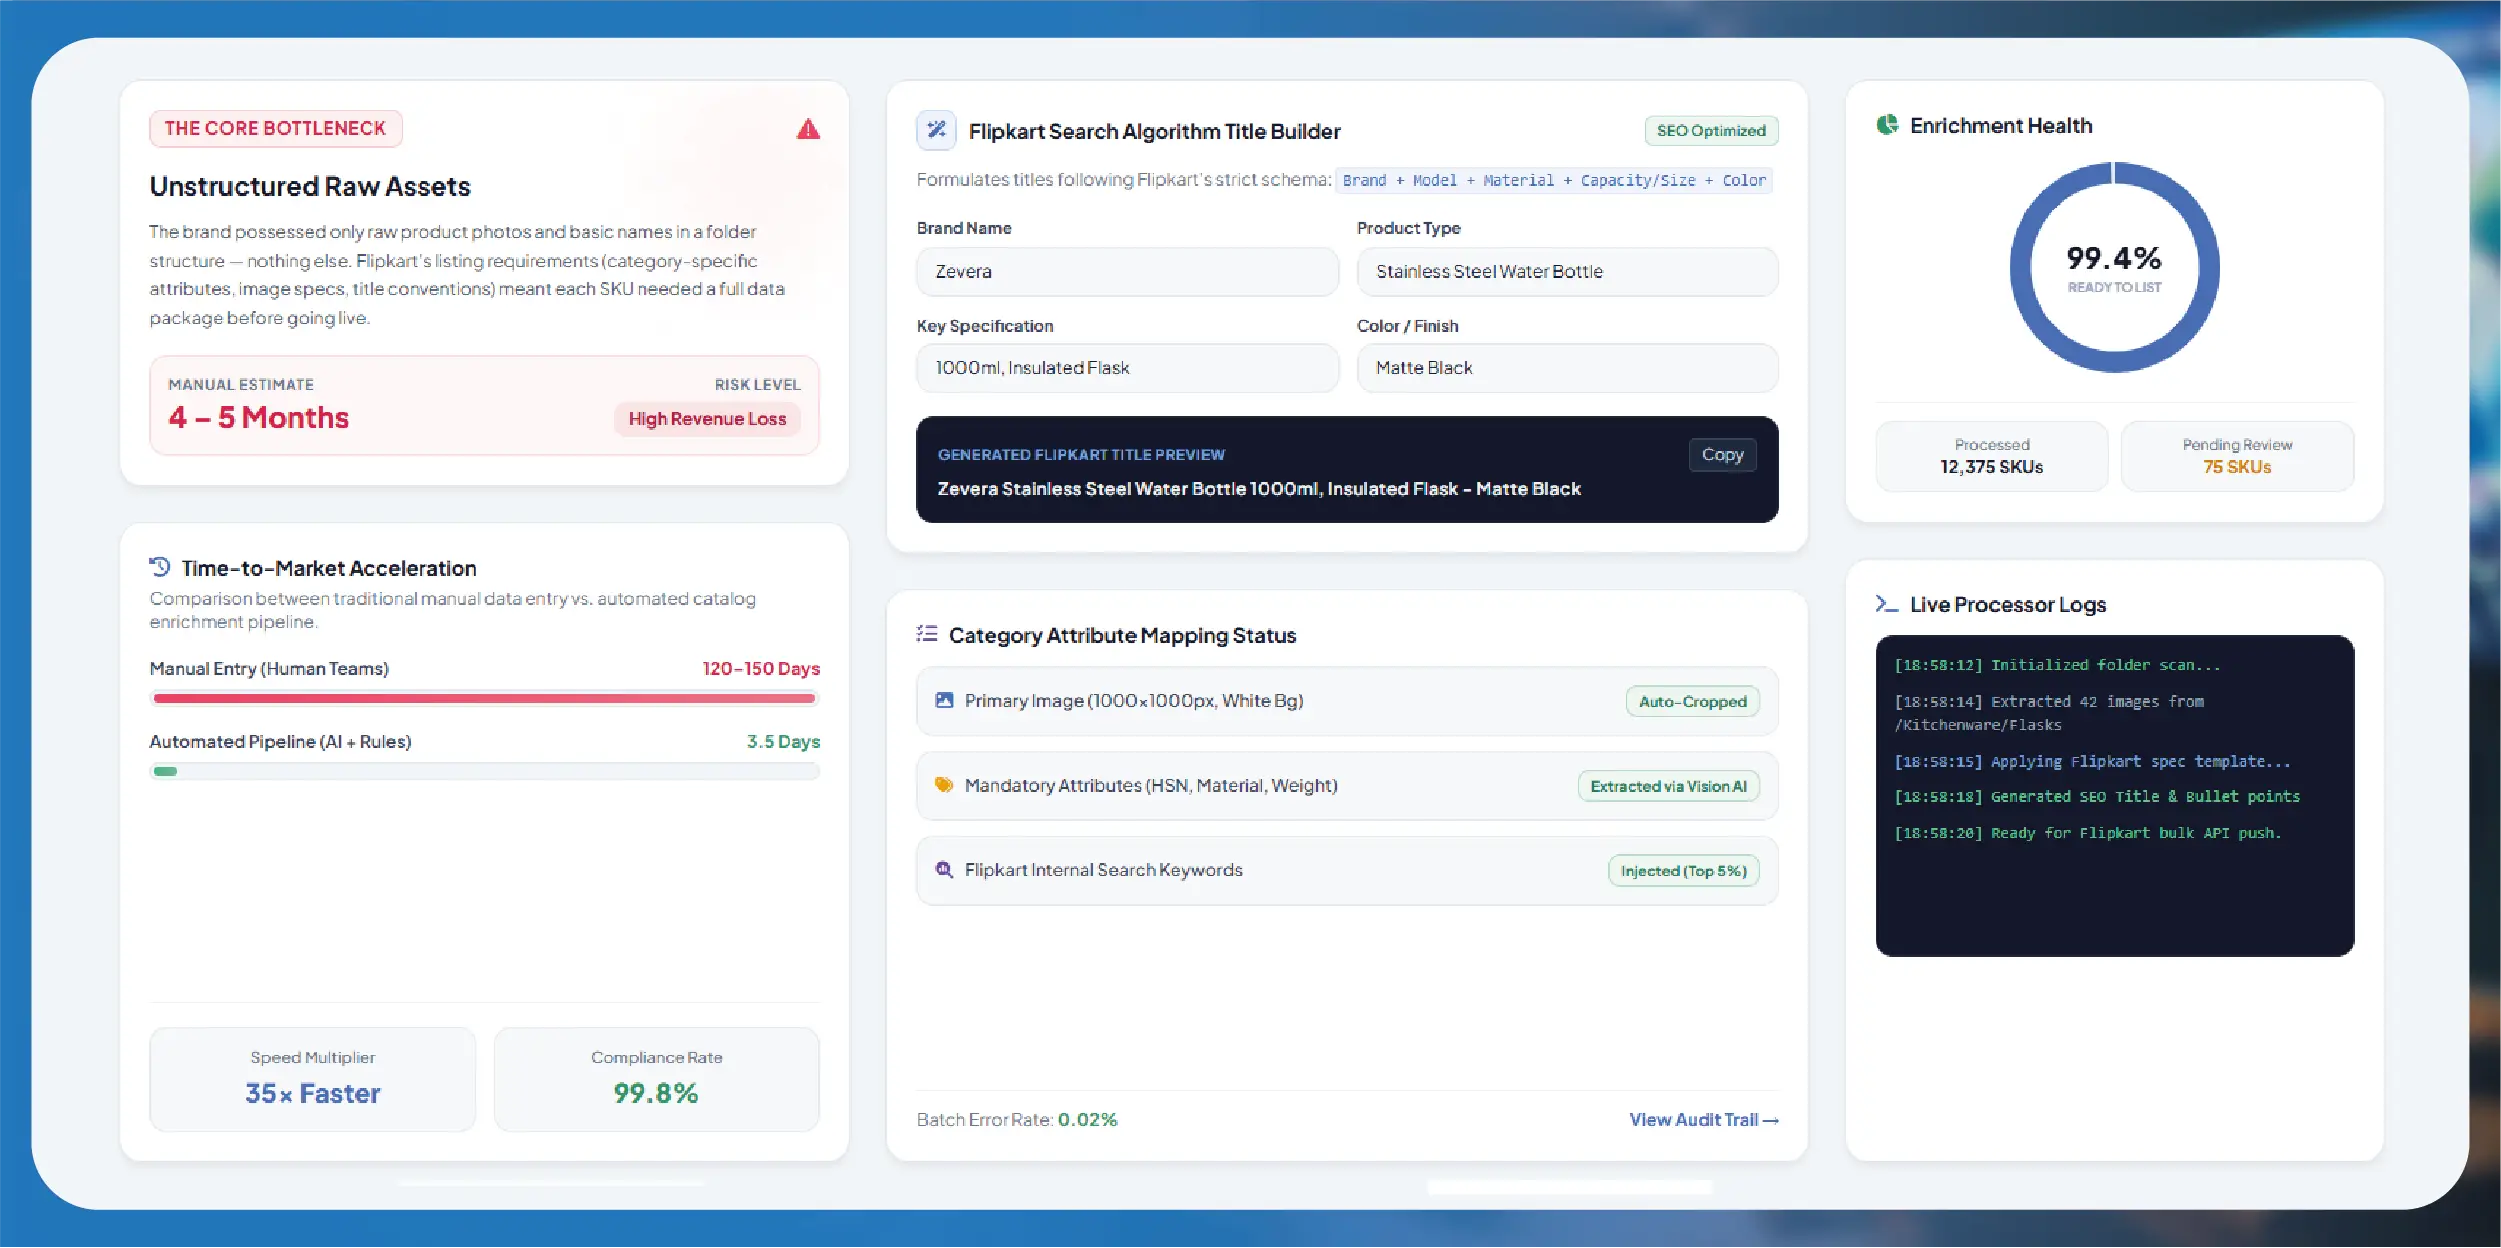Viewport: 2501px width, 1248px height.
Task: Click the Manual Entry (Human Teams) label
Action: (269, 668)
